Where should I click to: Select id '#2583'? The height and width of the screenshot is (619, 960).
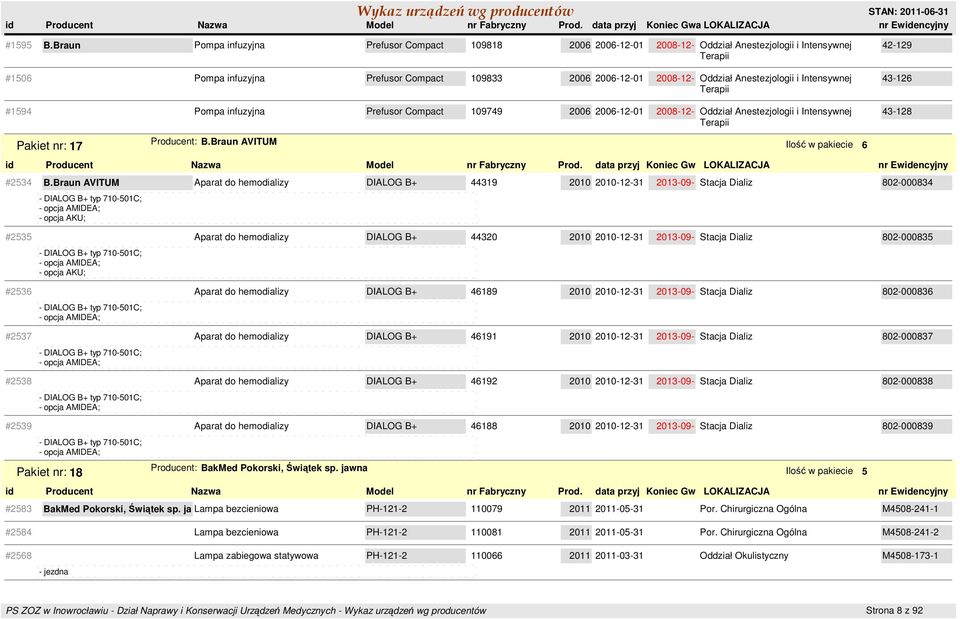pos(18,509)
